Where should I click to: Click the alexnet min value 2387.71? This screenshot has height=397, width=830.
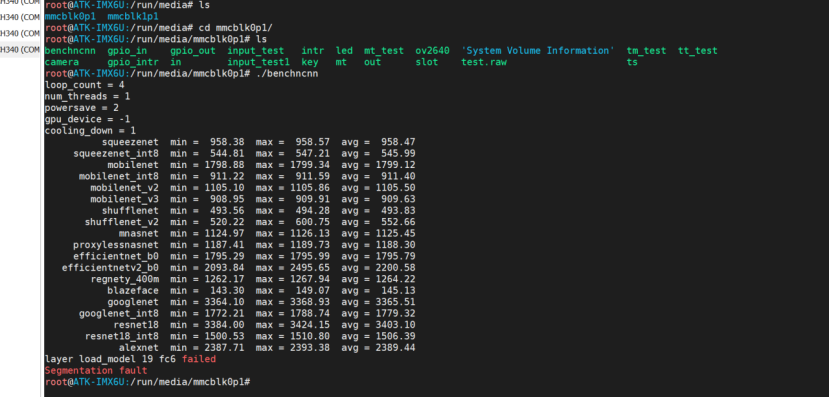point(224,348)
